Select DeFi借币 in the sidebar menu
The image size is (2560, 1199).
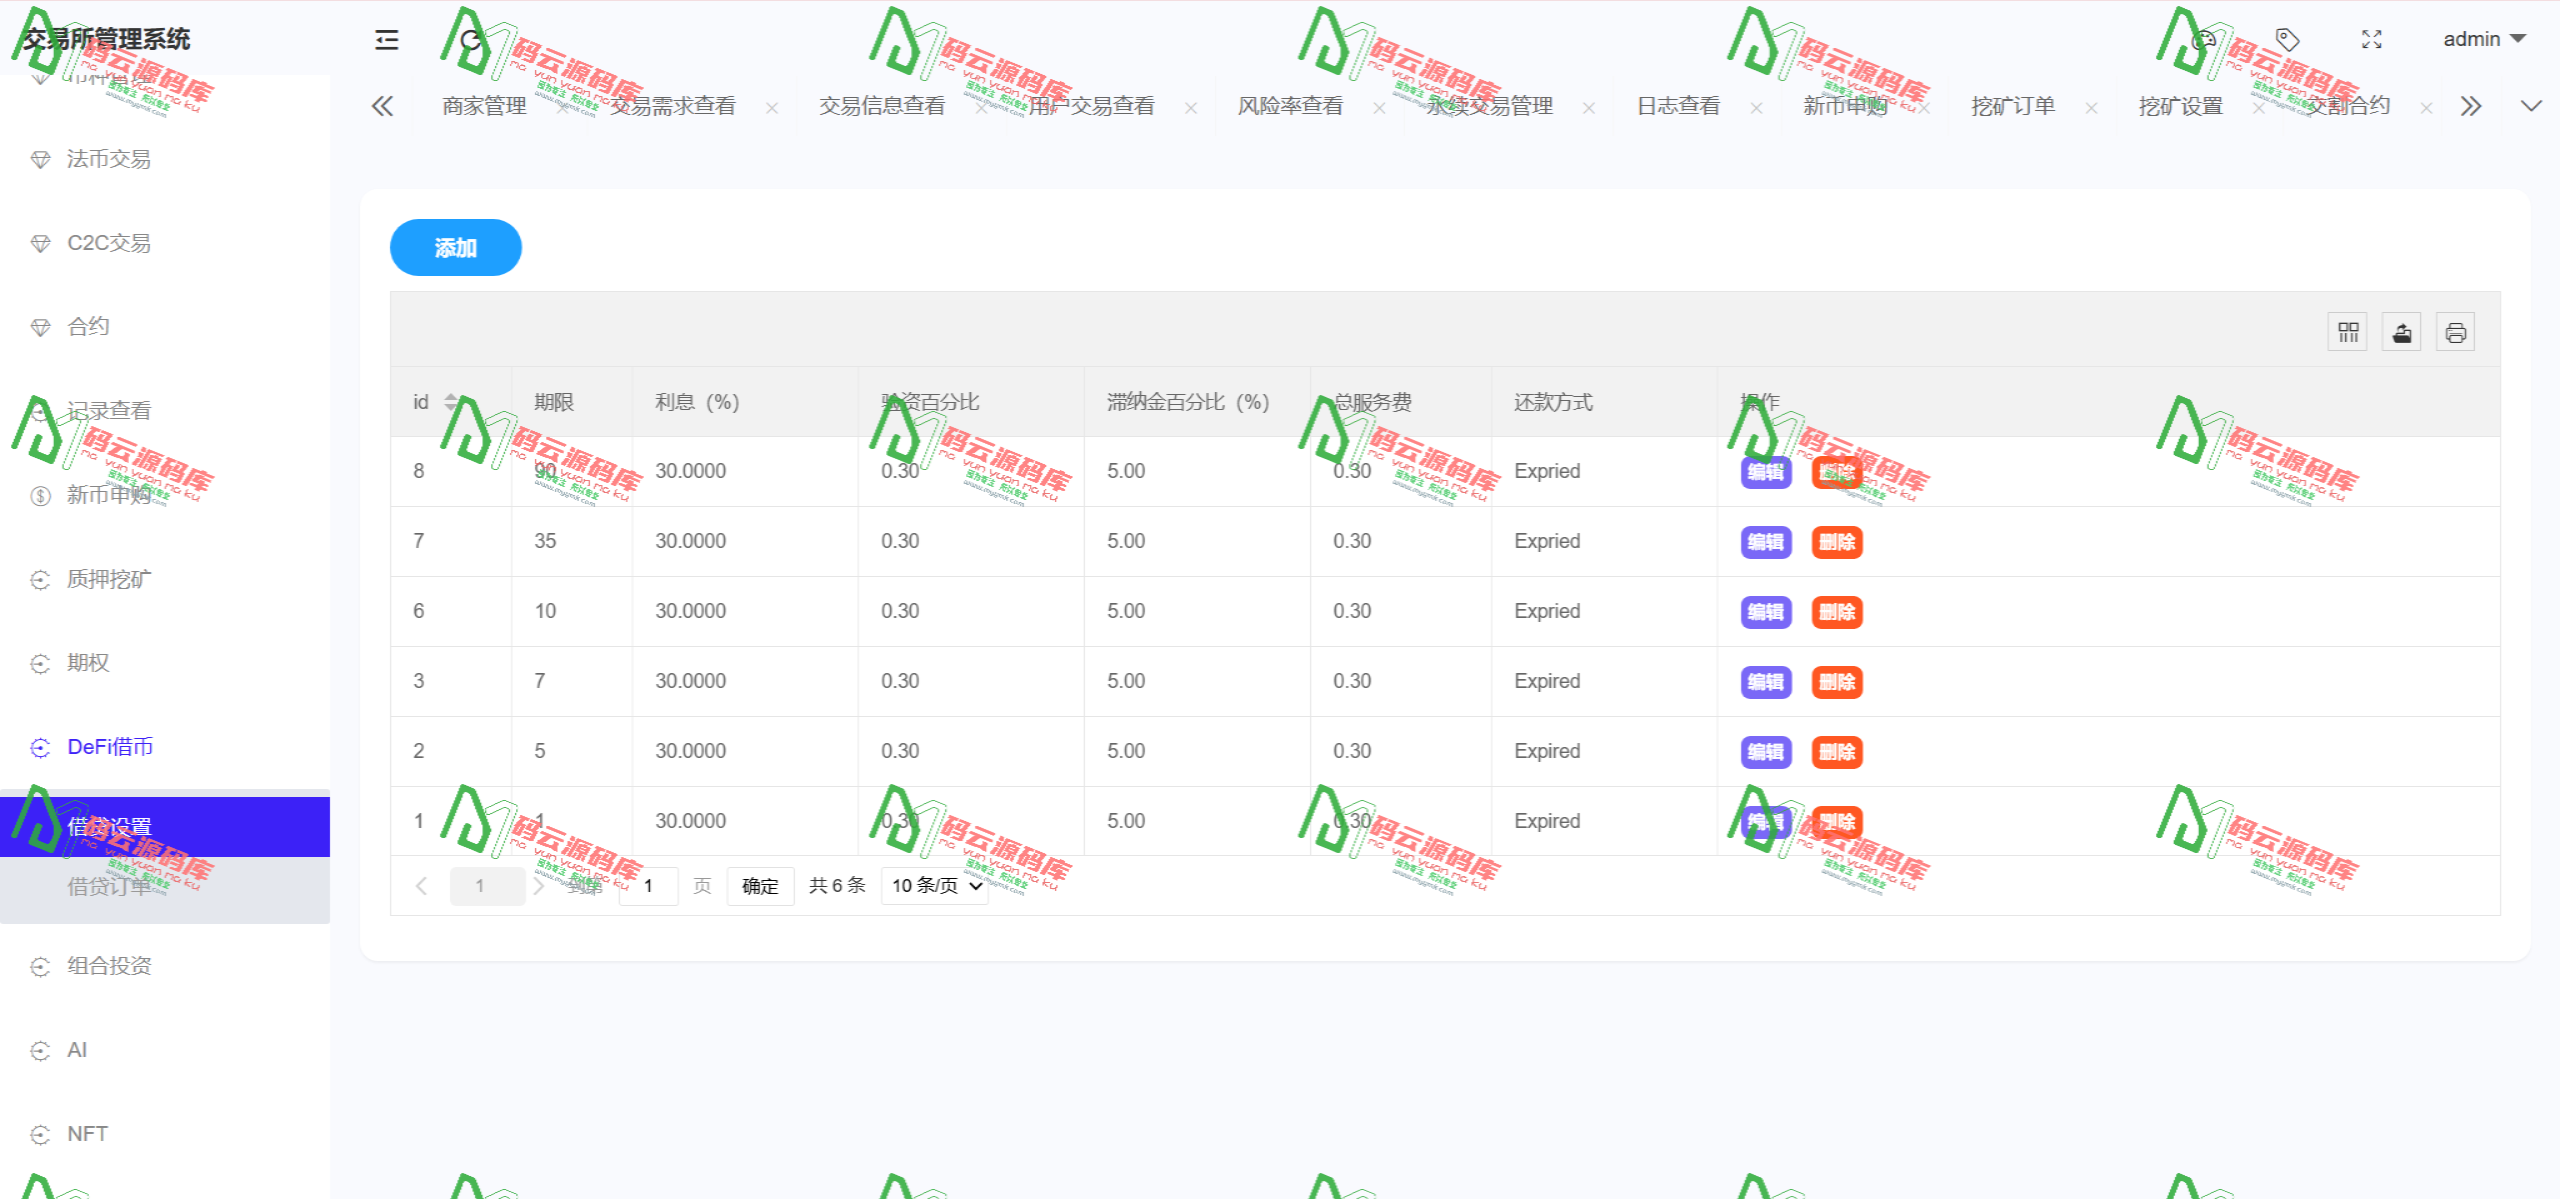tap(108, 746)
